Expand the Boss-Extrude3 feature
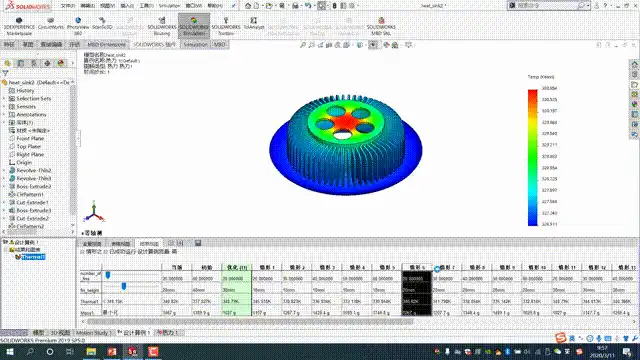Viewport: 640px width, 360px height. click(x=4, y=211)
